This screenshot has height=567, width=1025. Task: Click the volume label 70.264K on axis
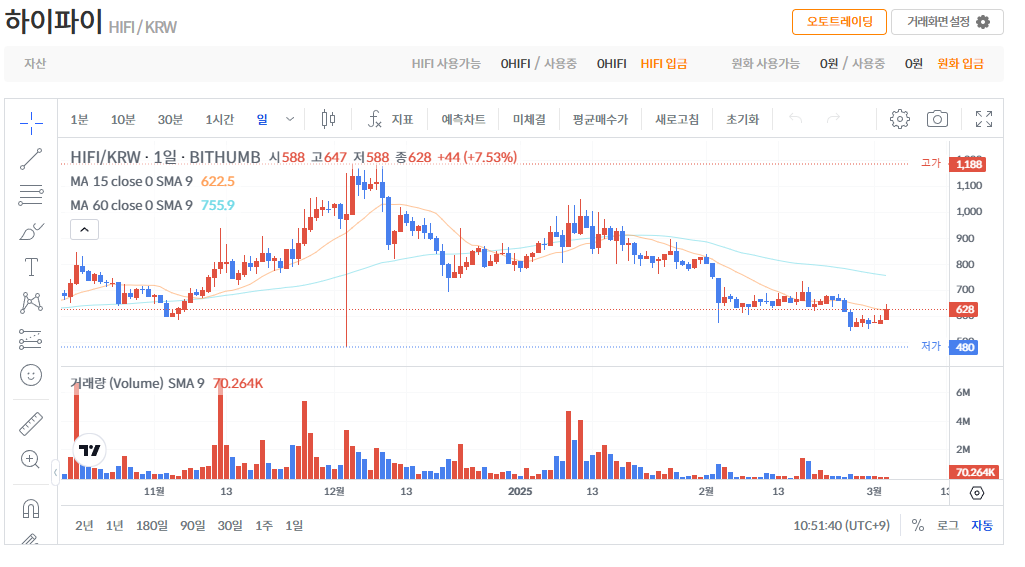pos(973,472)
